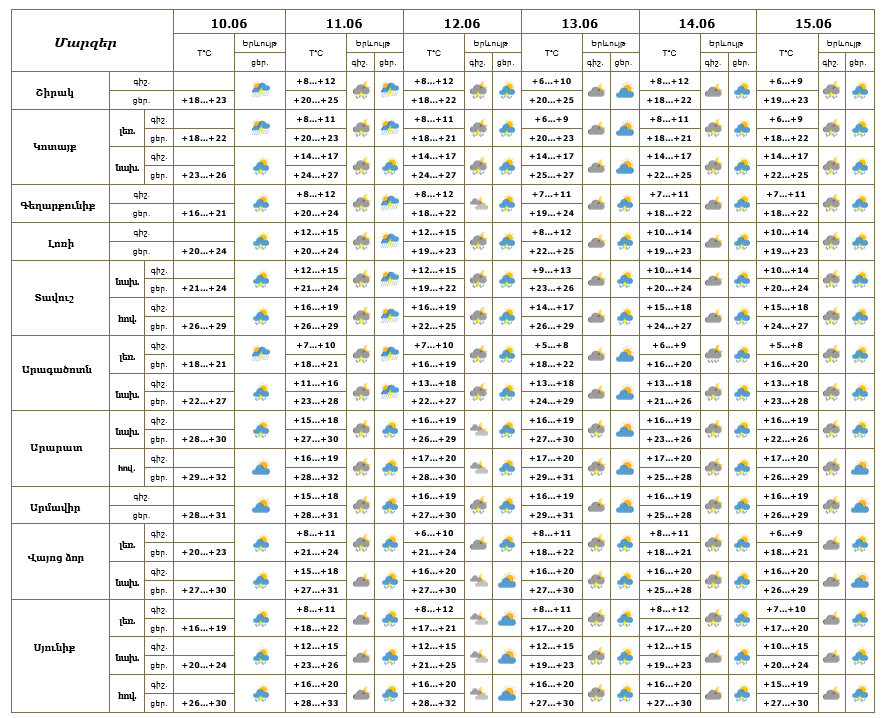Click Shirak daytime sunny-cloud icon for 13.06
This screenshot has height=718, width=884.
coord(625,90)
